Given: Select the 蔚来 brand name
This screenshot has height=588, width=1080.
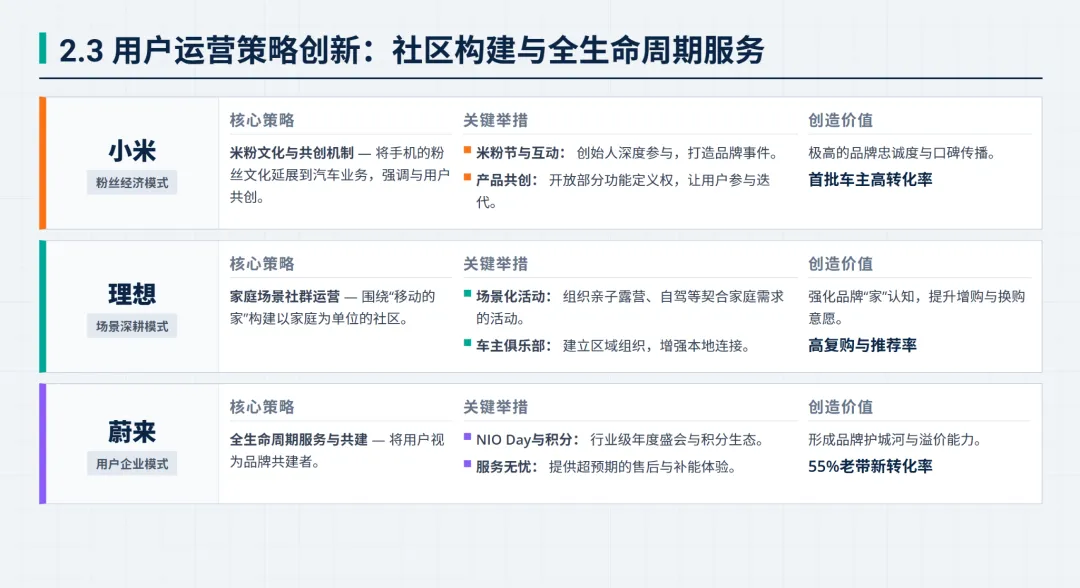Looking at the screenshot, I should click(132, 432).
